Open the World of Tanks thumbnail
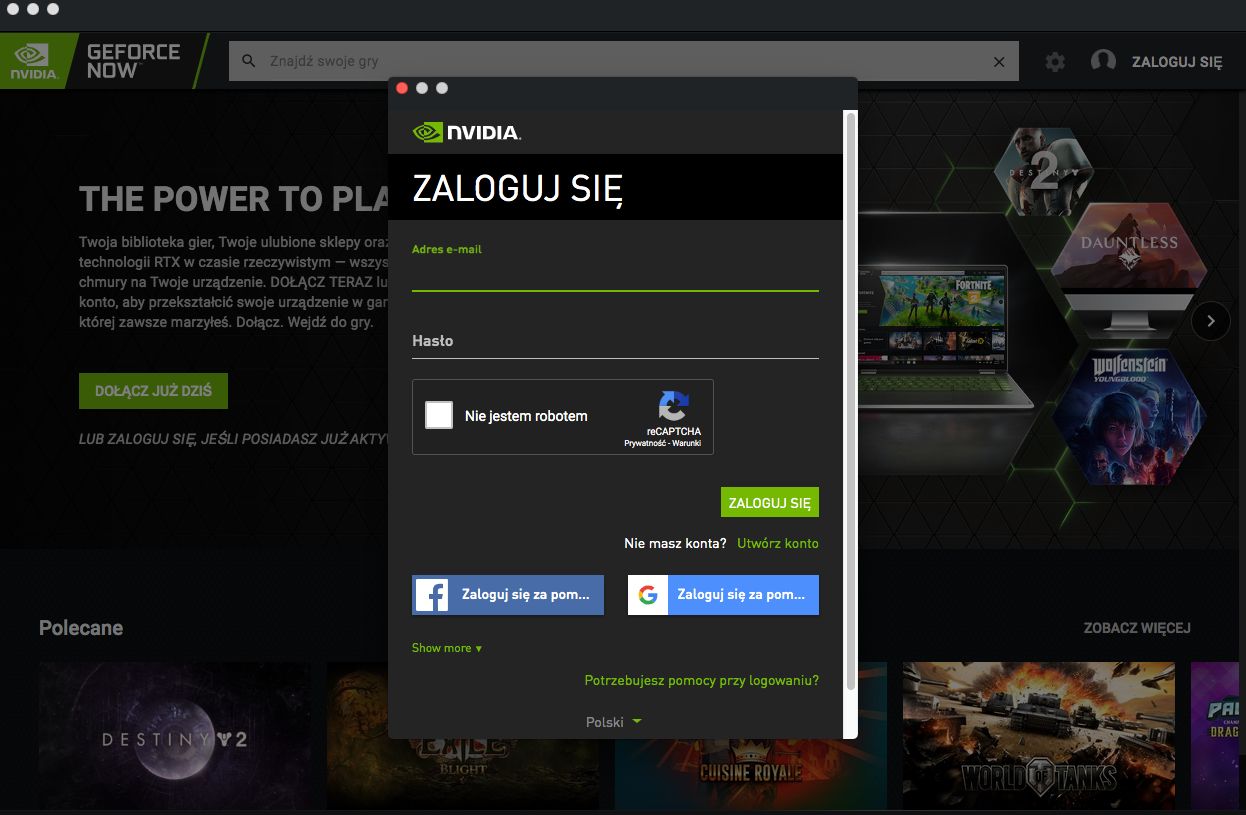Viewport: 1246px width, 815px height. (x=1039, y=736)
